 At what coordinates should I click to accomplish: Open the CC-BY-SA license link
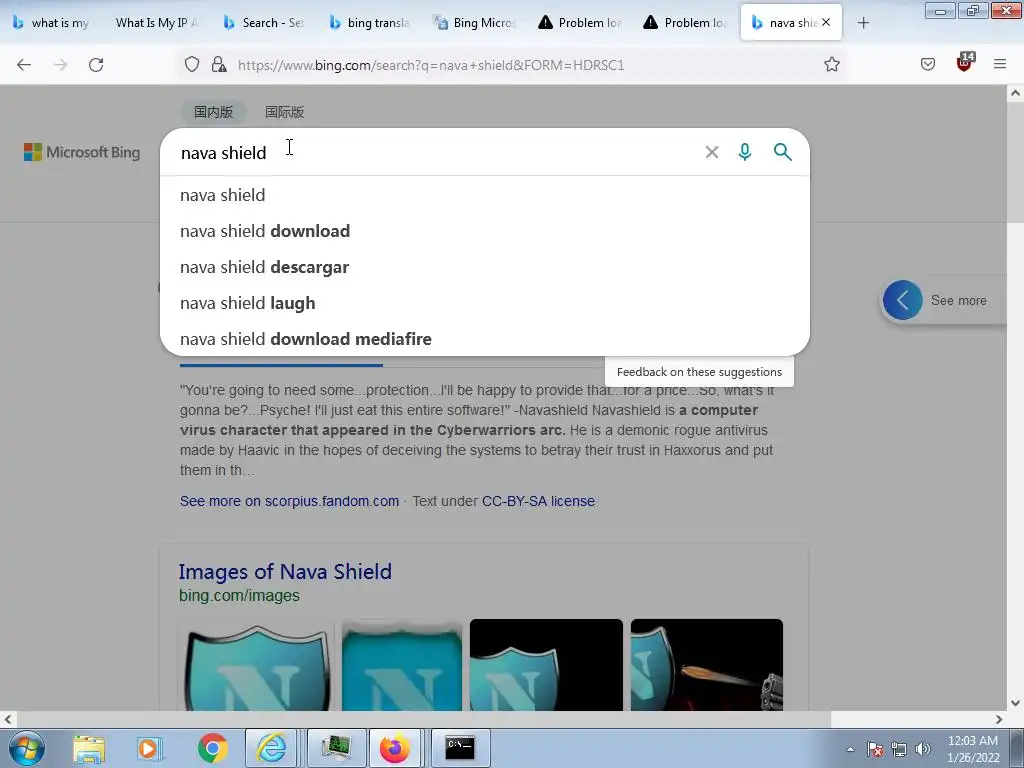point(538,501)
